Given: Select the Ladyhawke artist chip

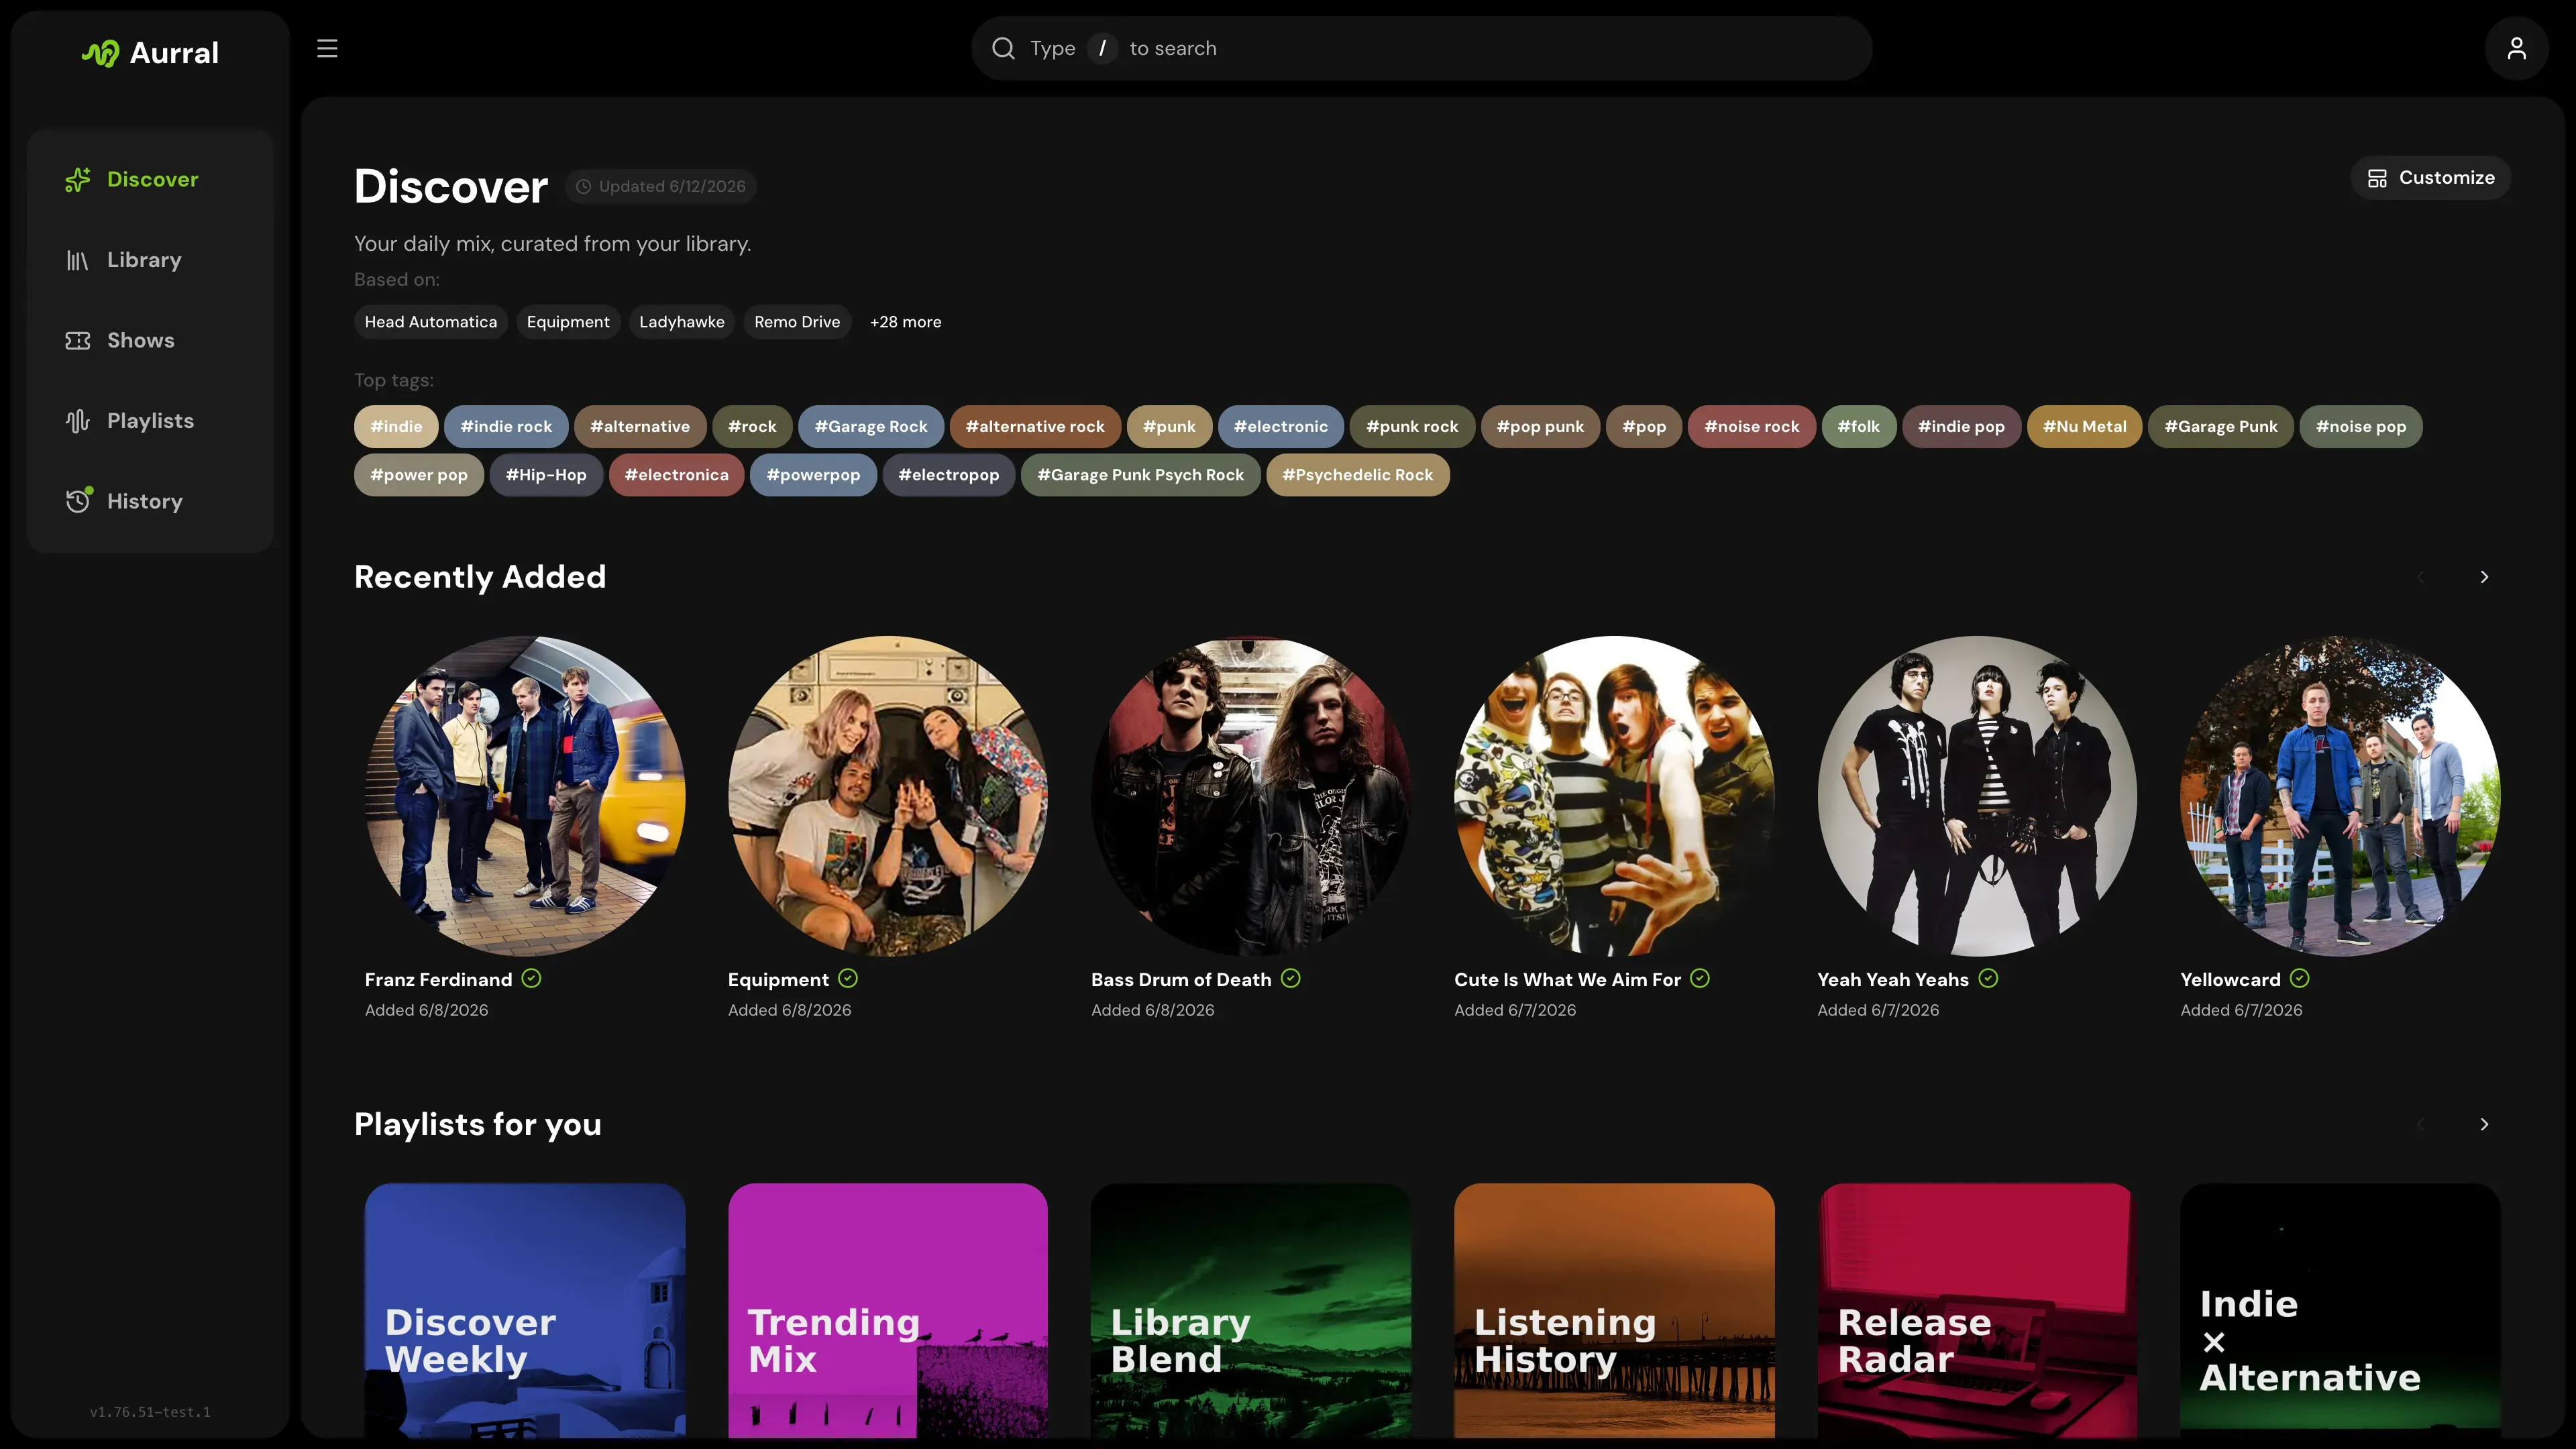Looking at the screenshot, I should [x=682, y=322].
